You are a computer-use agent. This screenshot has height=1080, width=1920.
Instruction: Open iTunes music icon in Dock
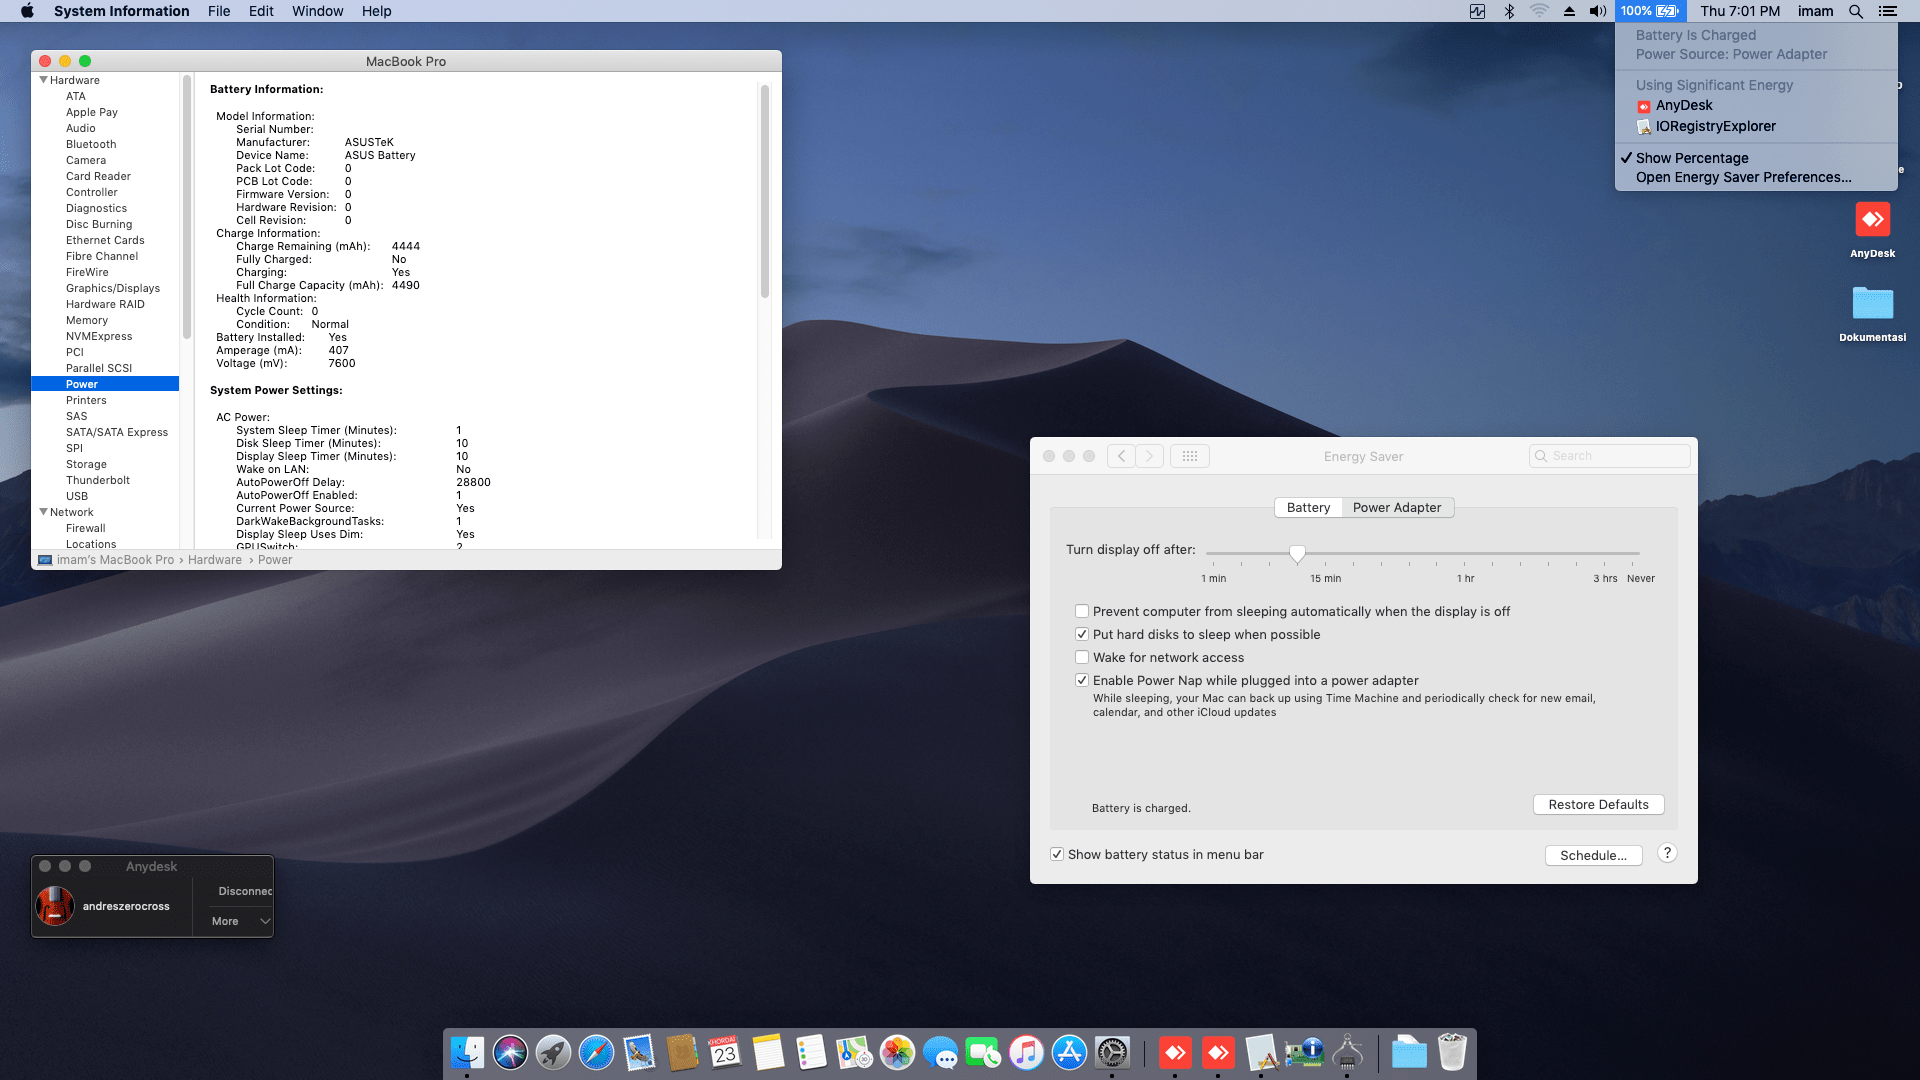click(1026, 1052)
